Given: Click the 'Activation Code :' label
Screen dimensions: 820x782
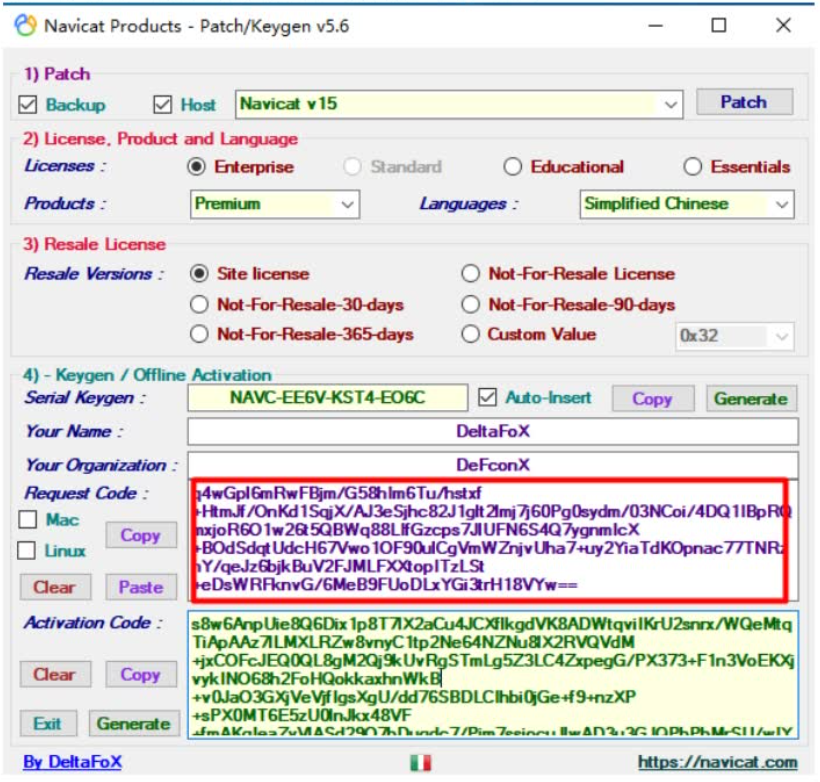Looking at the screenshot, I should 93,622.
